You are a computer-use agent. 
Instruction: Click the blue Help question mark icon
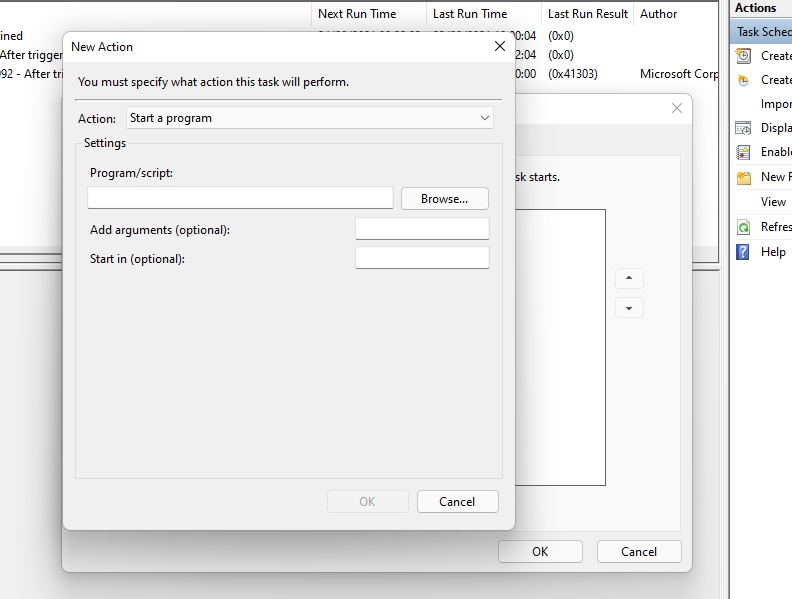(x=743, y=252)
